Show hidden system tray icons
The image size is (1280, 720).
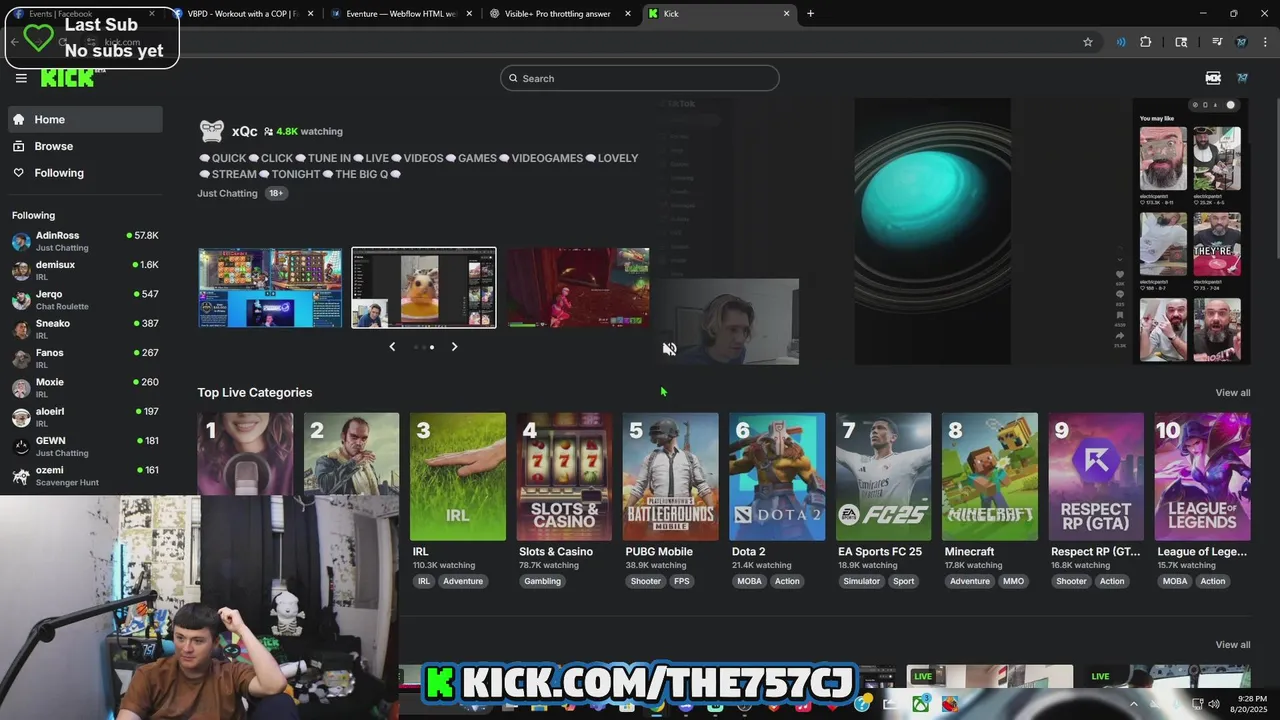coord(1133,704)
